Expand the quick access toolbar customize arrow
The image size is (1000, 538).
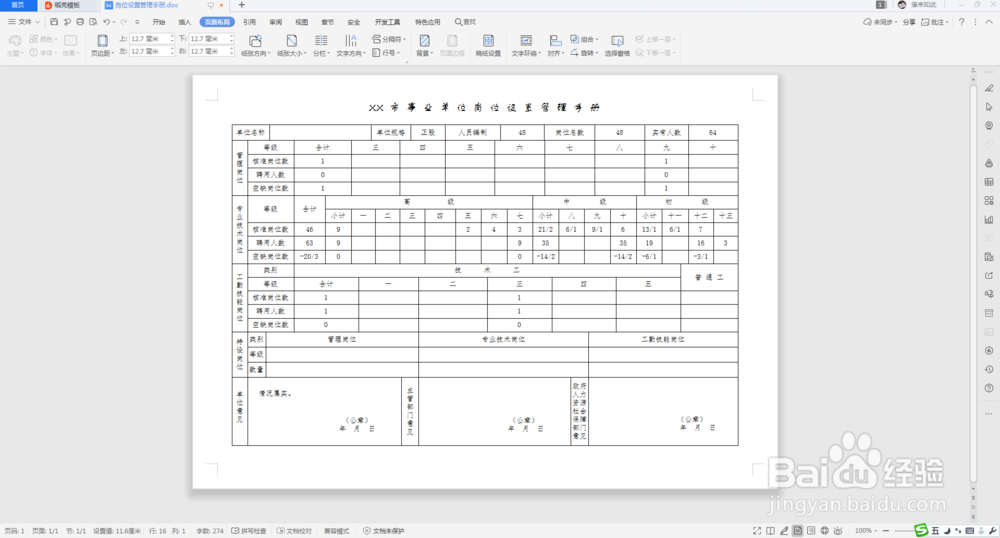(137, 22)
